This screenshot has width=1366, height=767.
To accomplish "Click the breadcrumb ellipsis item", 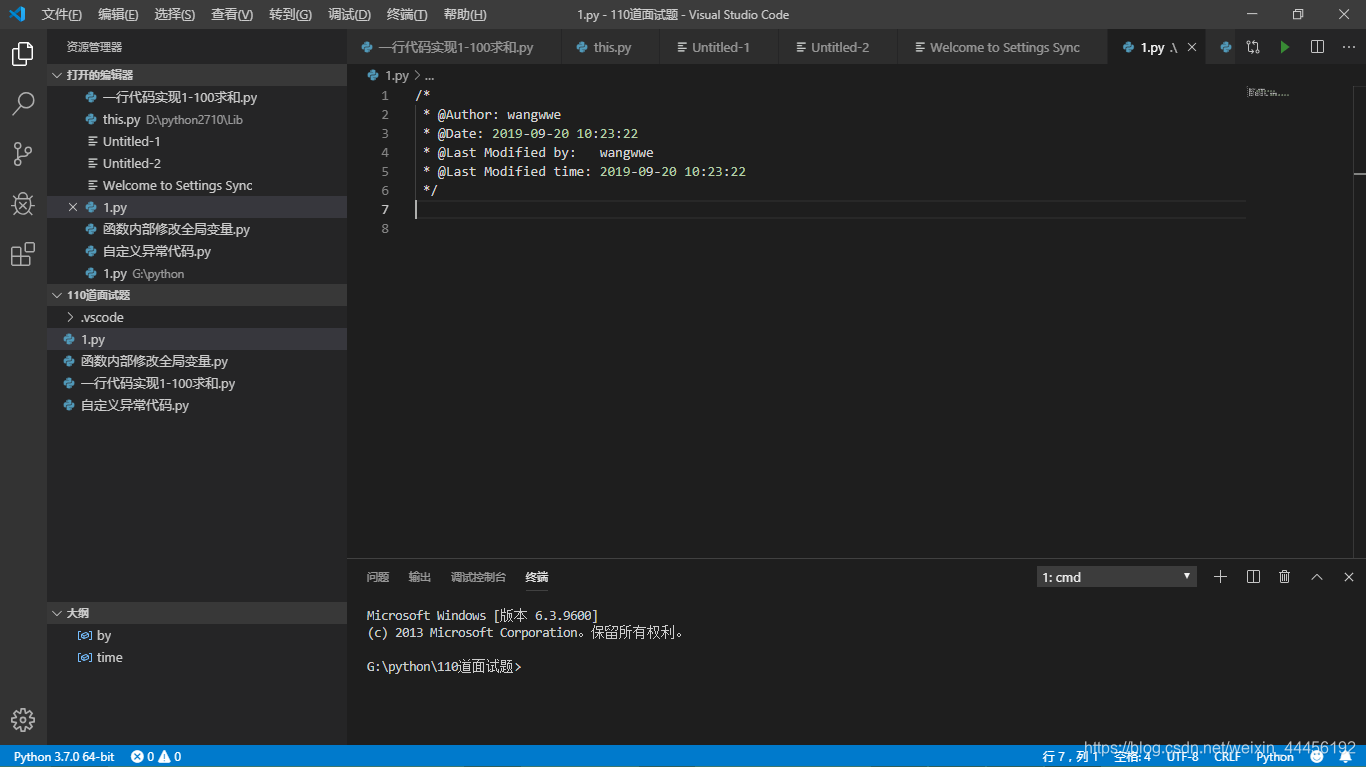I will coord(429,75).
